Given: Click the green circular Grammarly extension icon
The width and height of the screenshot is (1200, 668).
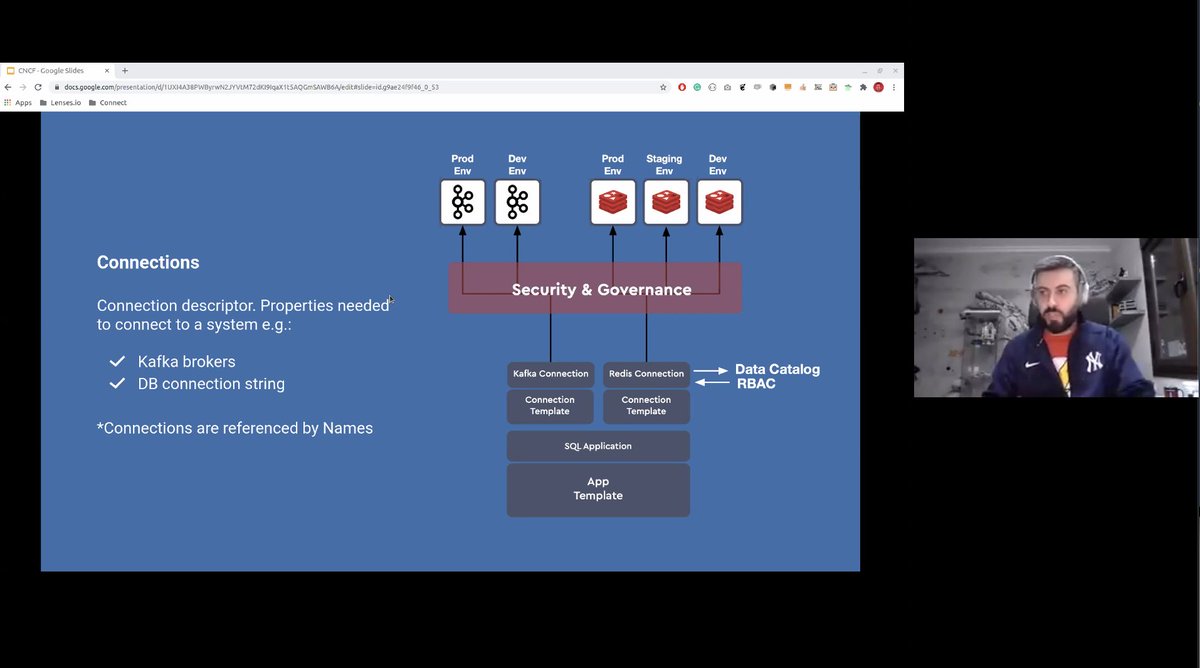Looking at the screenshot, I should (x=697, y=87).
